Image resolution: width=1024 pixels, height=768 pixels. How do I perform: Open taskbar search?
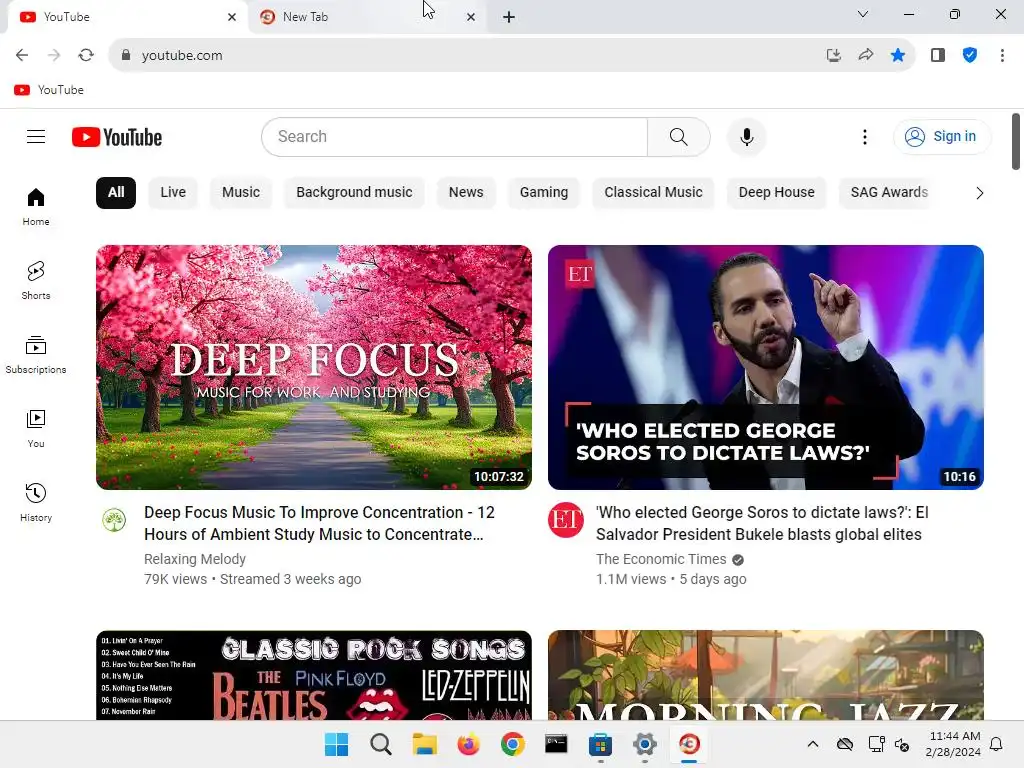click(381, 744)
